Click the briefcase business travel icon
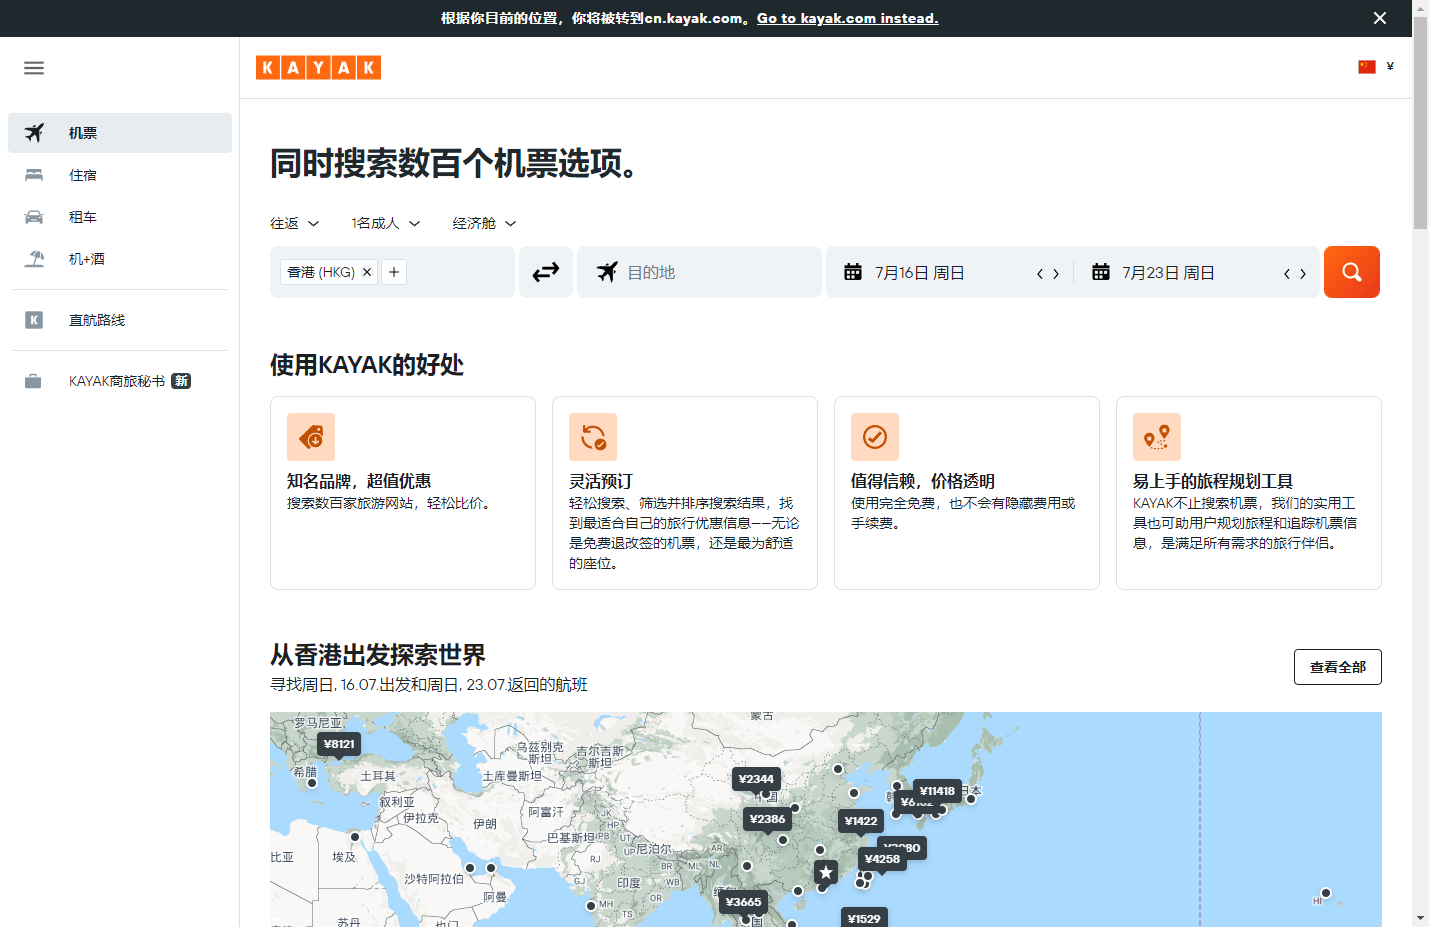 (x=33, y=381)
